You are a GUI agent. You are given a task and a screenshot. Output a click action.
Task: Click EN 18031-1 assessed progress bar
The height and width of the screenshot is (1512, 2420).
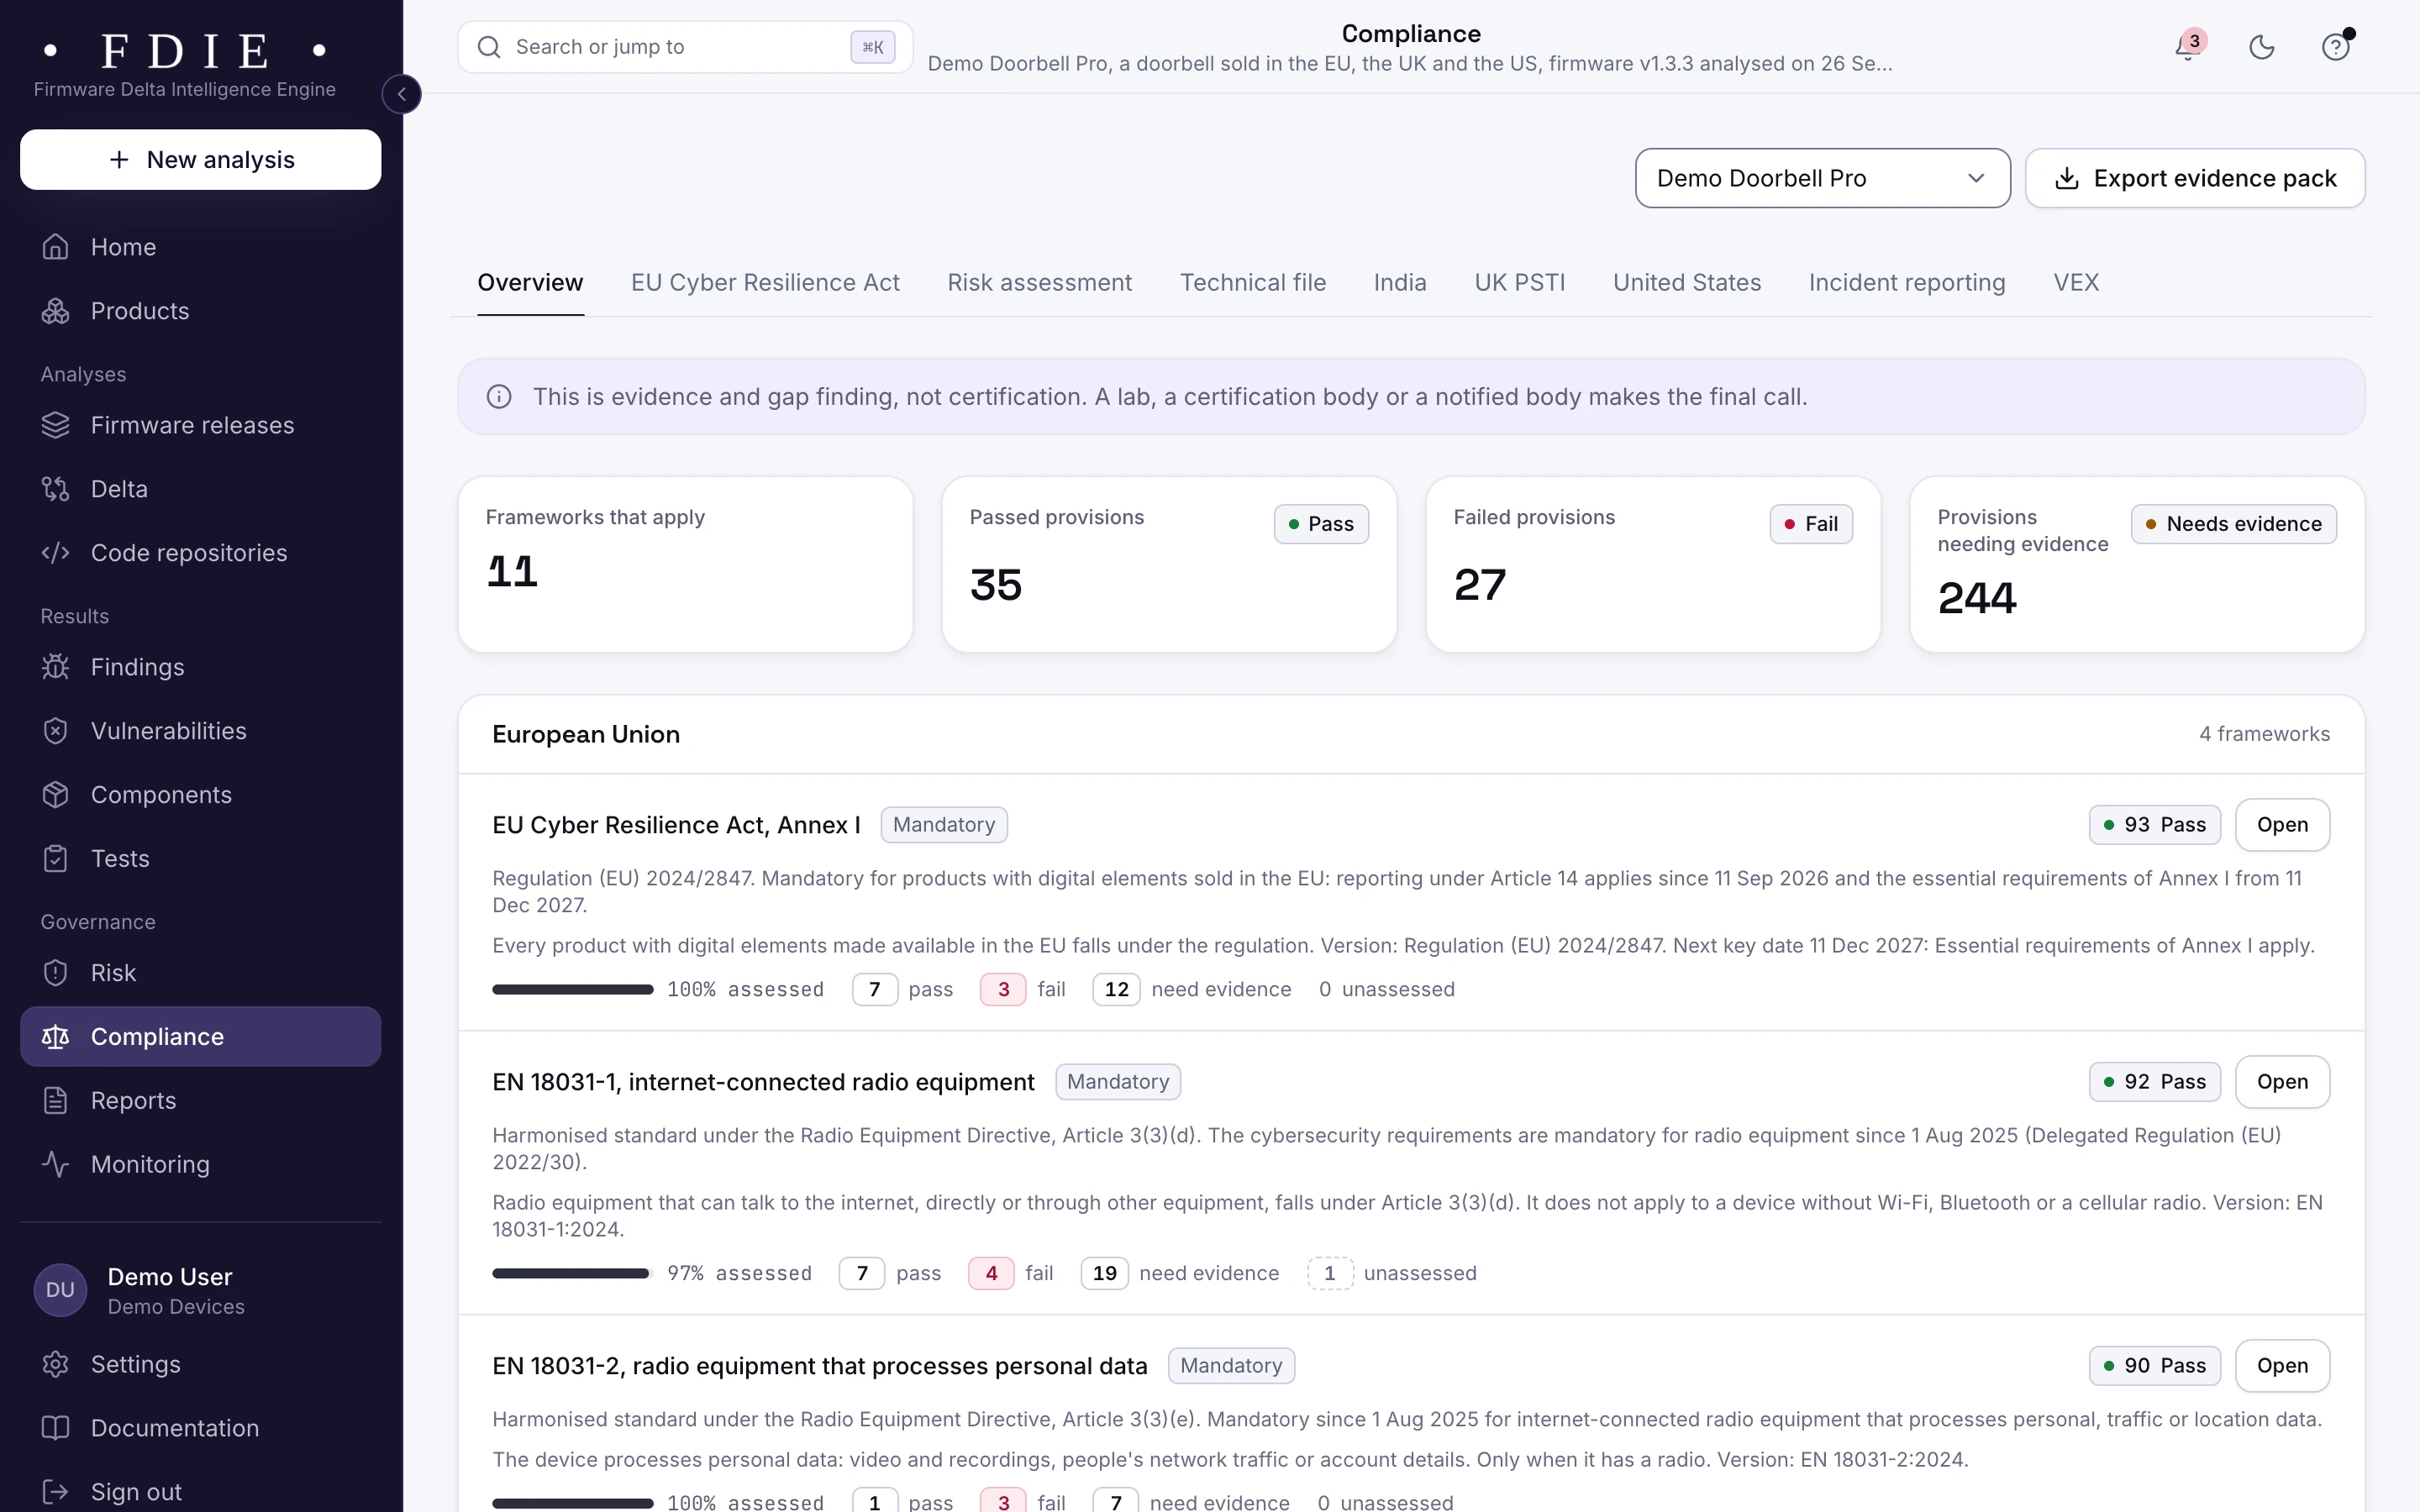pos(572,1274)
